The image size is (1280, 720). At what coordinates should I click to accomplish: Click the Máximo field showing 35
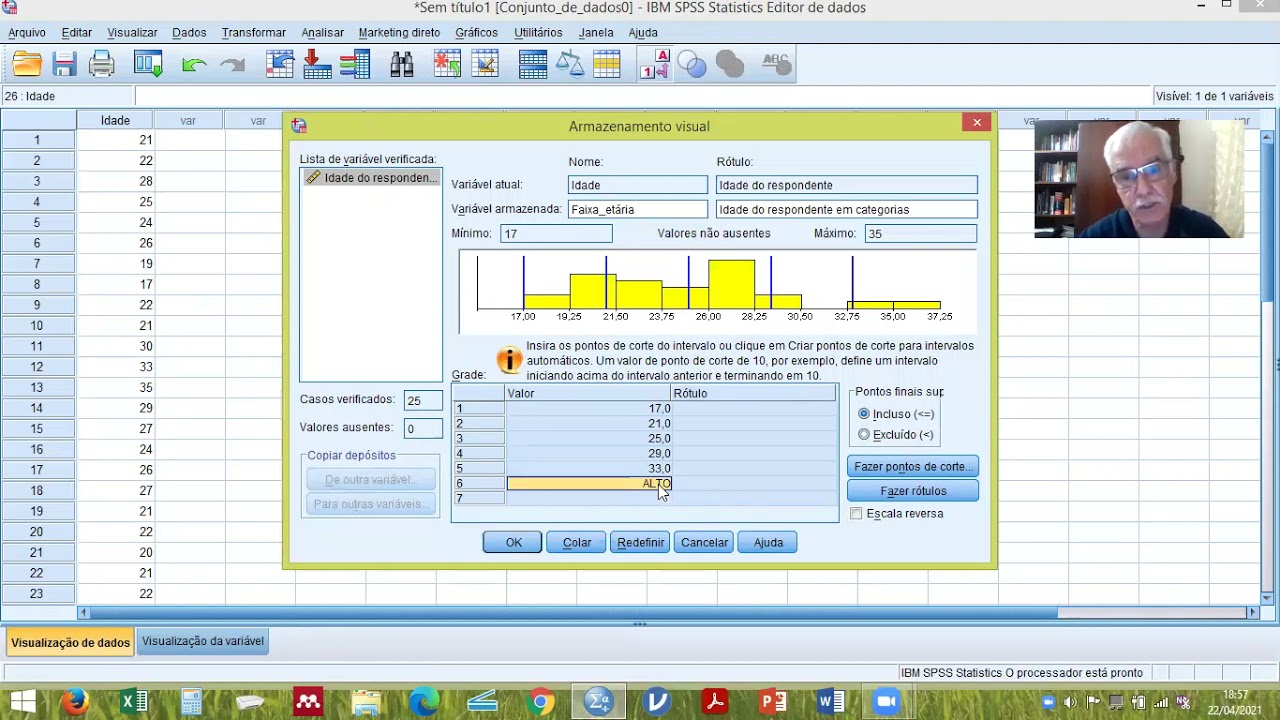tap(920, 233)
